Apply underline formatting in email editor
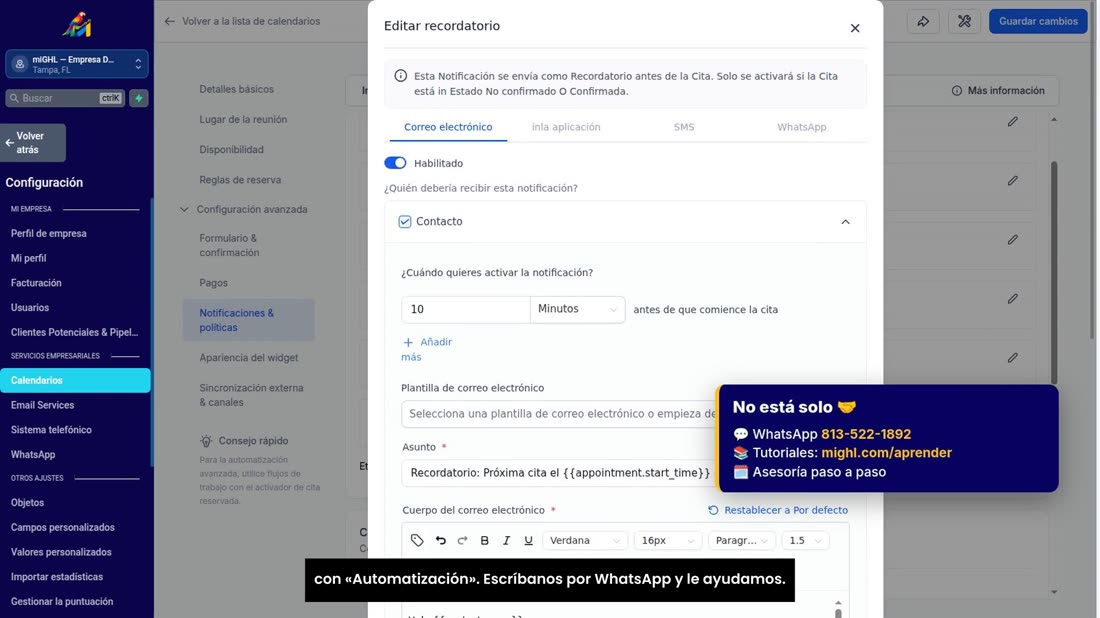The height and width of the screenshot is (618, 1100). 528,540
